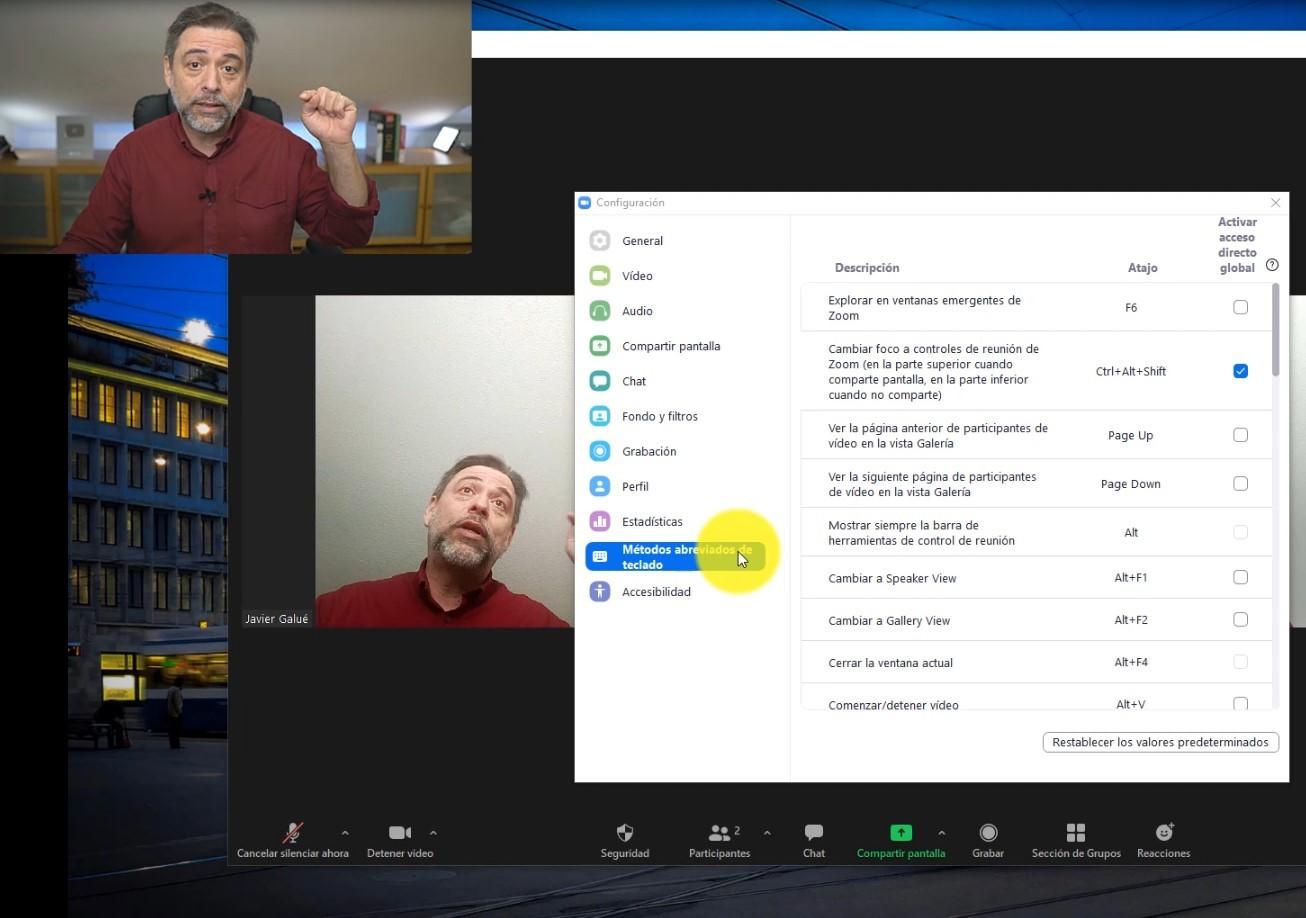Click Restablecer los valores predeterminados button

pos(1160,742)
